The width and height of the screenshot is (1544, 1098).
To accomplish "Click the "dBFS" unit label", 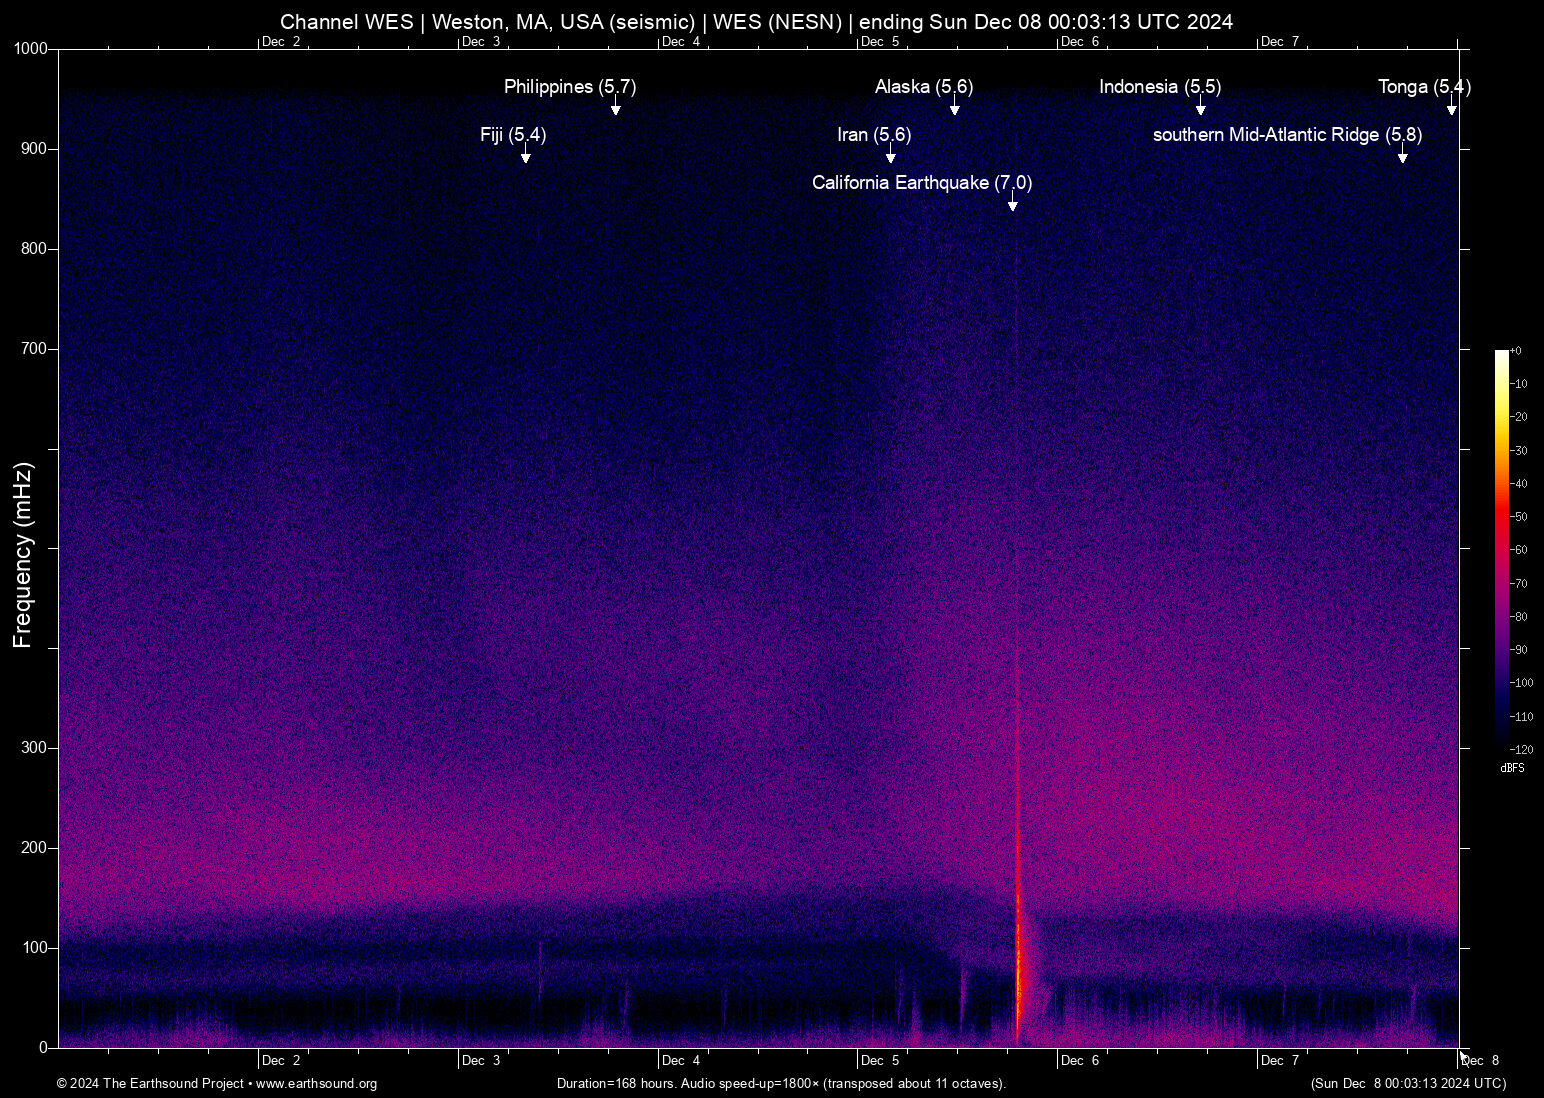I will pos(1513,768).
